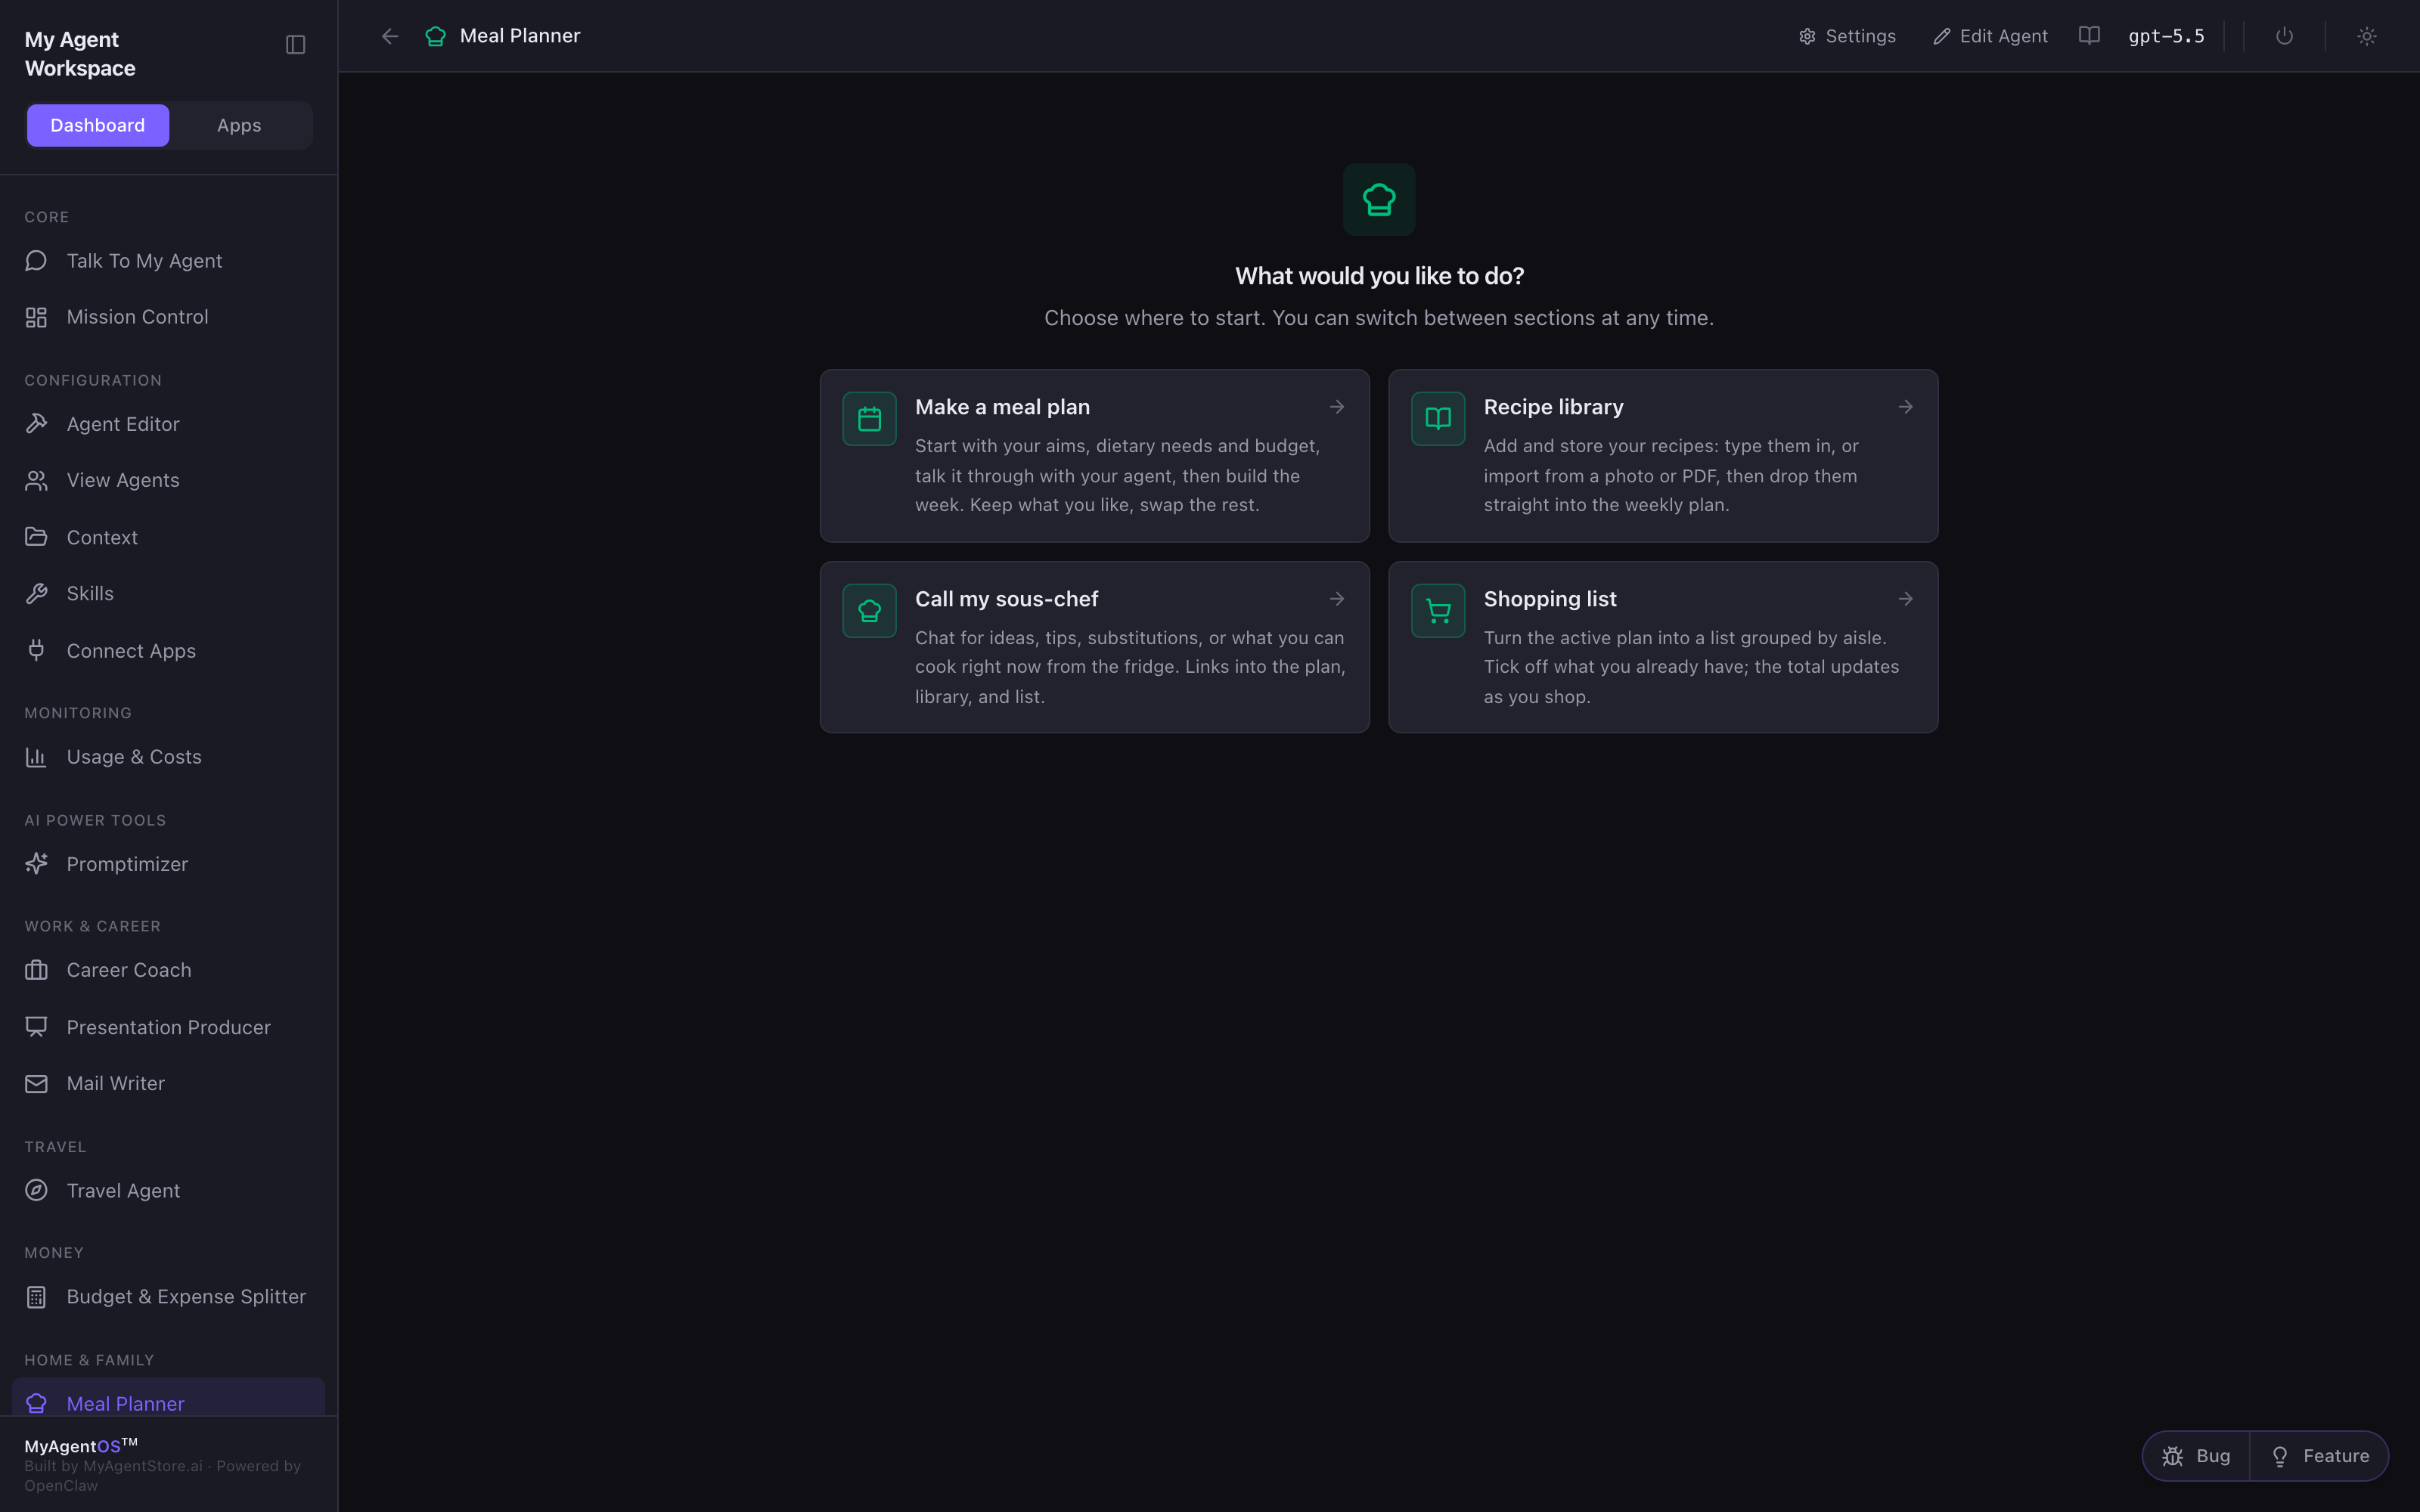Click the Skills wrench icon
The image size is (2420, 1512).
[x=36, y=594]
